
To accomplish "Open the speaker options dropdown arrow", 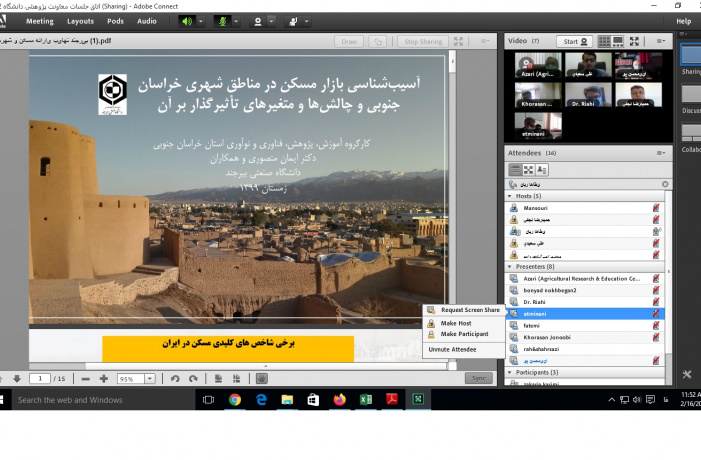I will coord(201,21).
